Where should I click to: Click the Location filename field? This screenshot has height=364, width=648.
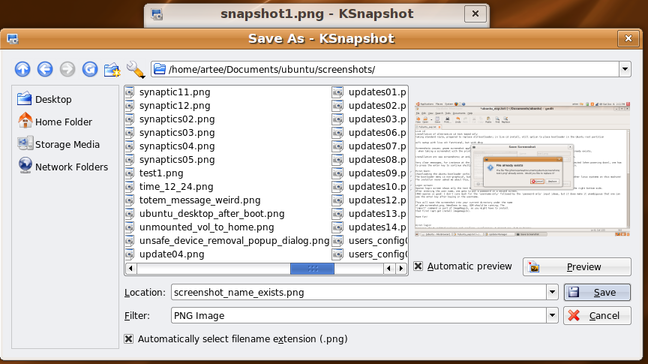[359, 292]
